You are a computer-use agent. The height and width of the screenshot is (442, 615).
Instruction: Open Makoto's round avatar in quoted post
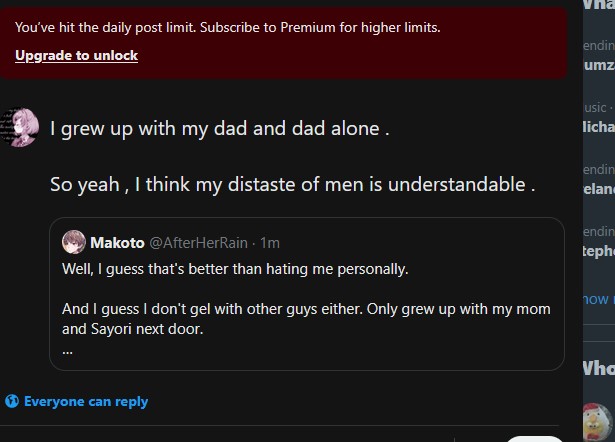click(x=74, y=242)
